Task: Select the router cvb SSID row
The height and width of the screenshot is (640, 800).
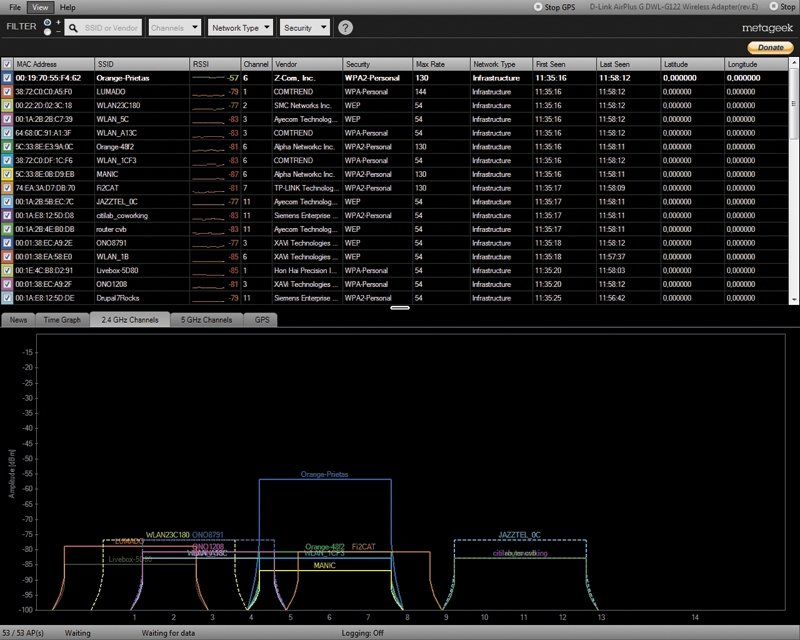Action: [x=111, y=229]
